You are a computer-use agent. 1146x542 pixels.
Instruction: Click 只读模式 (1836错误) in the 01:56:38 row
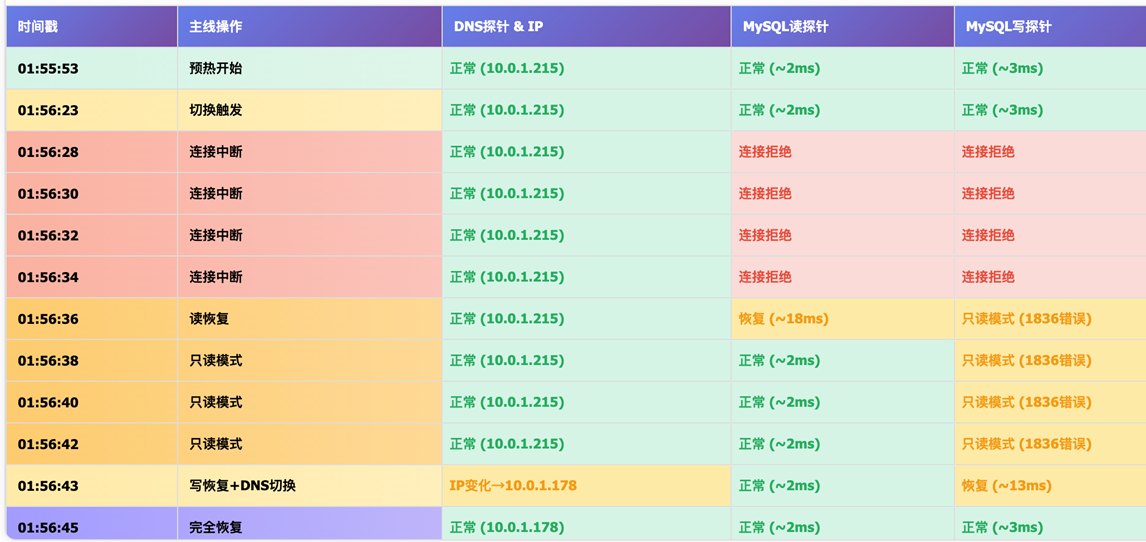pos(1026,361)
